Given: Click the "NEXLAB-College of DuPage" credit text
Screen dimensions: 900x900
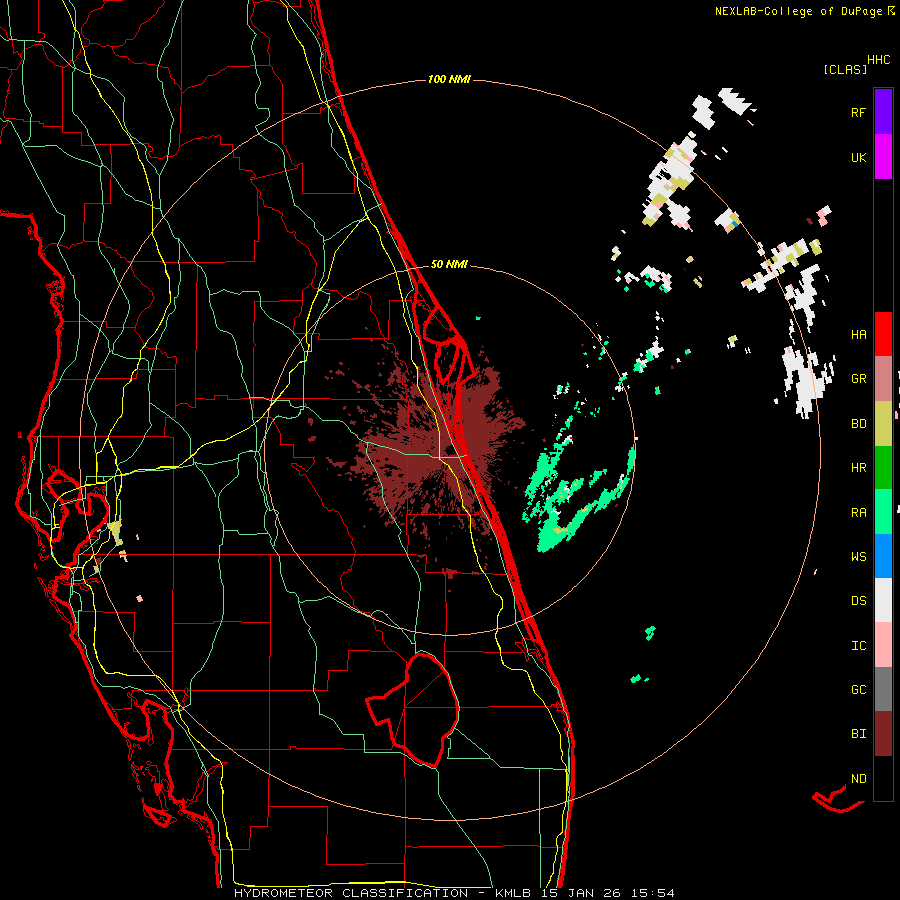Looking at the screenshot, I should coord(800,11).
